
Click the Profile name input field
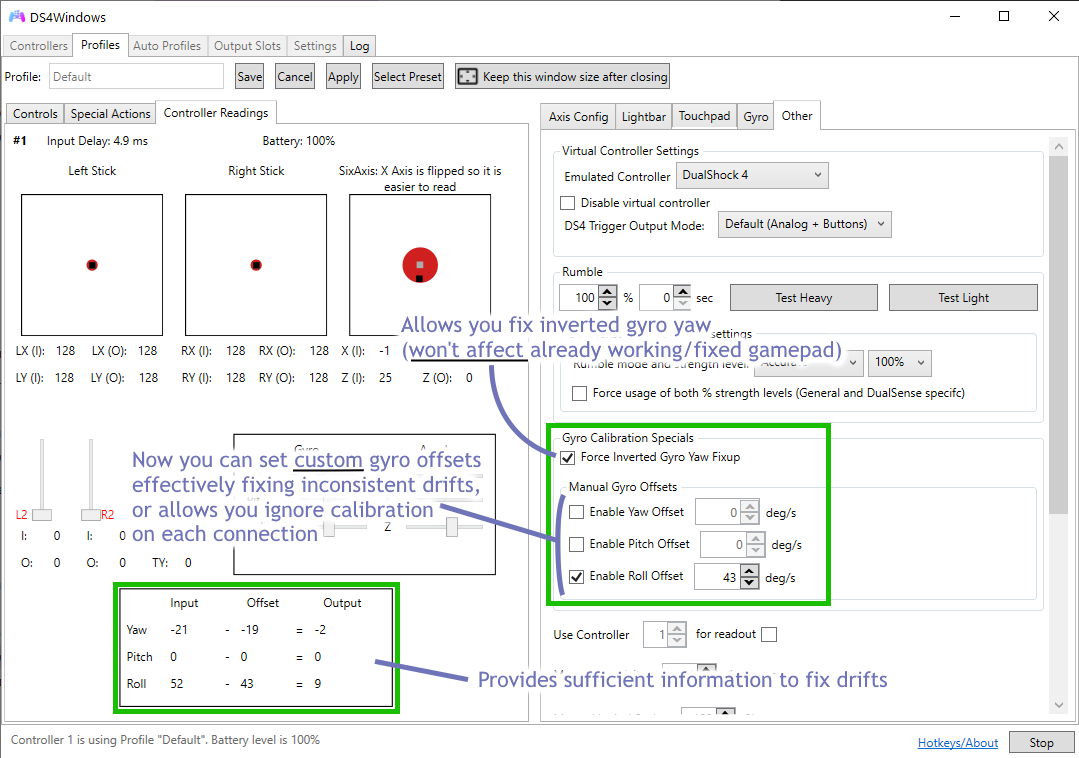[136, 76]
